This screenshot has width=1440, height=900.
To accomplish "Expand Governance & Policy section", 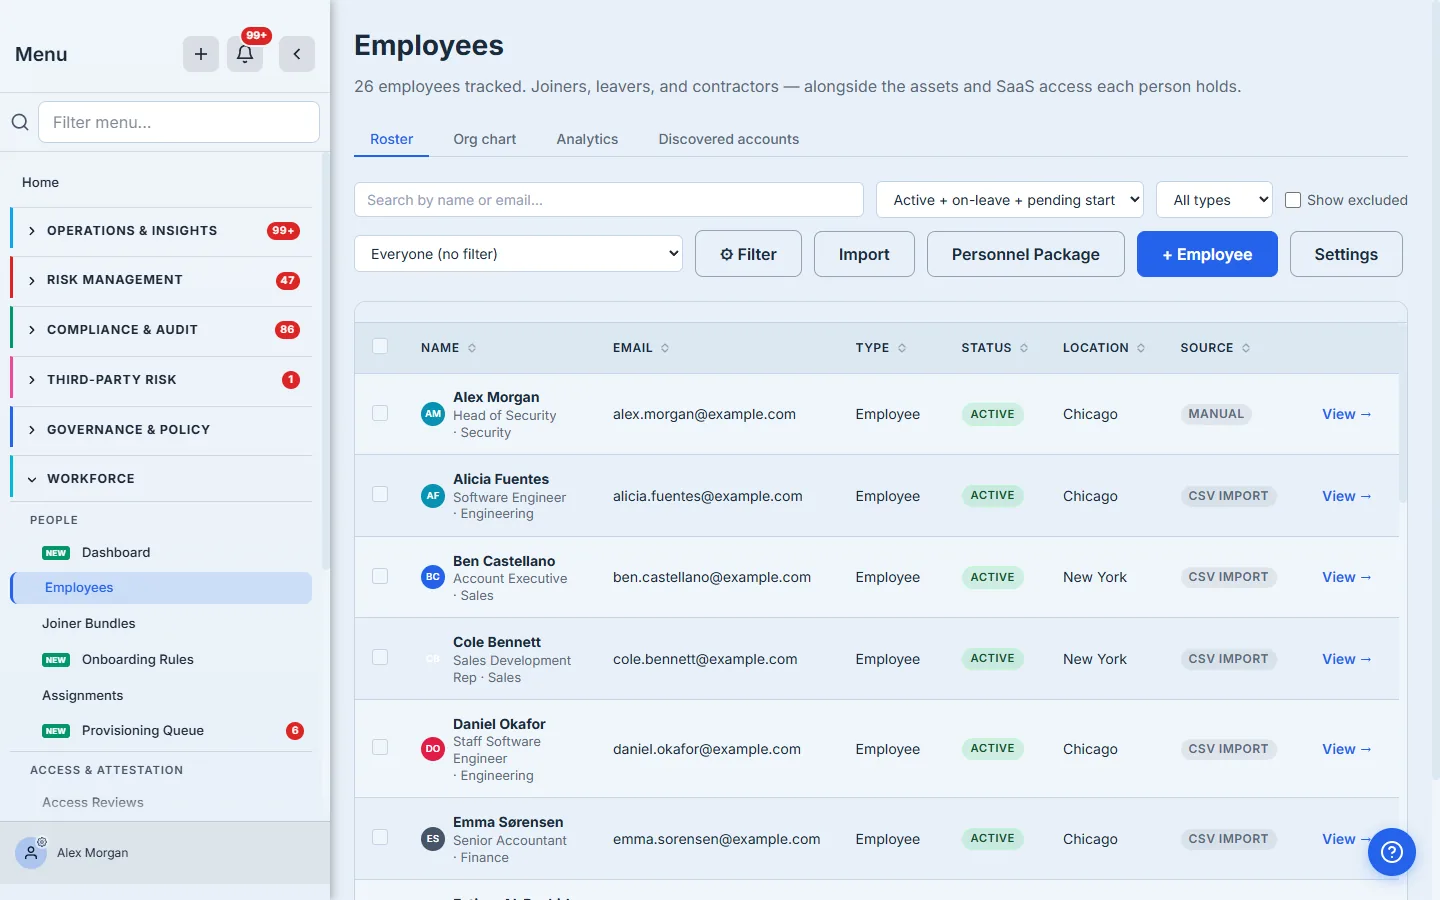I will [161, 430].
